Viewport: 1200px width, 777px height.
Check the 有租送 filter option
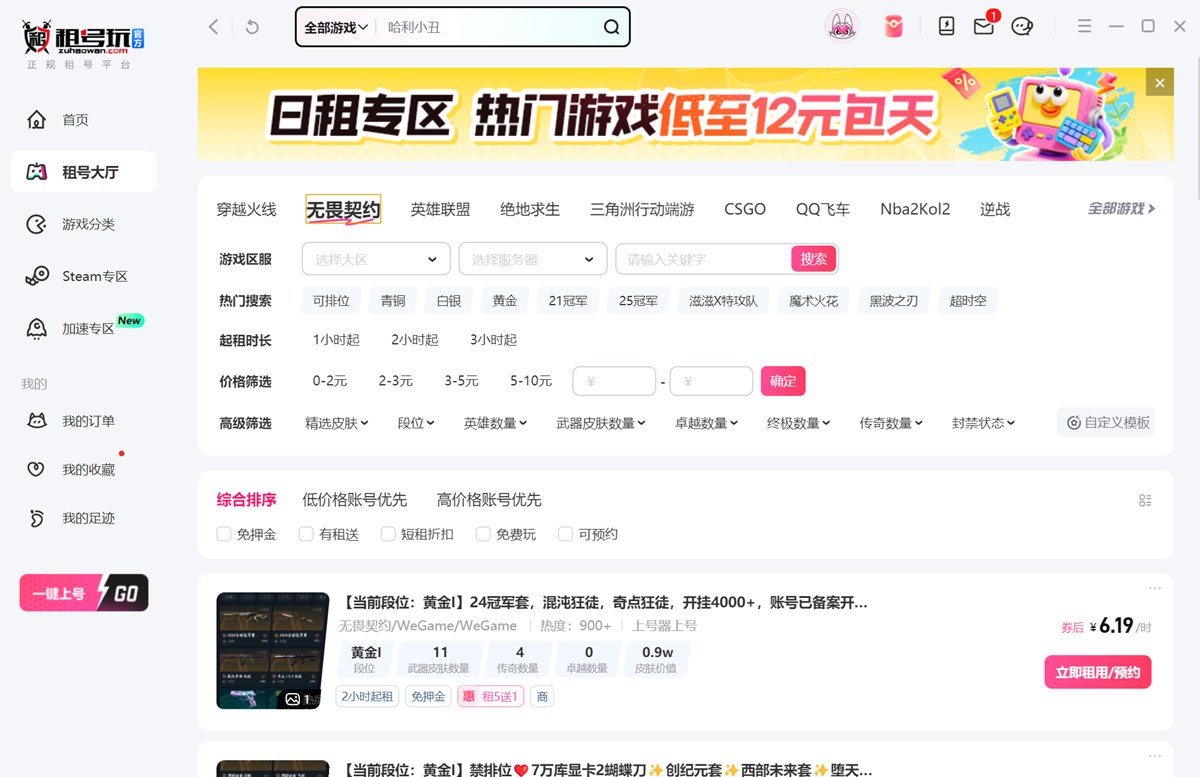tap(306, 534)
